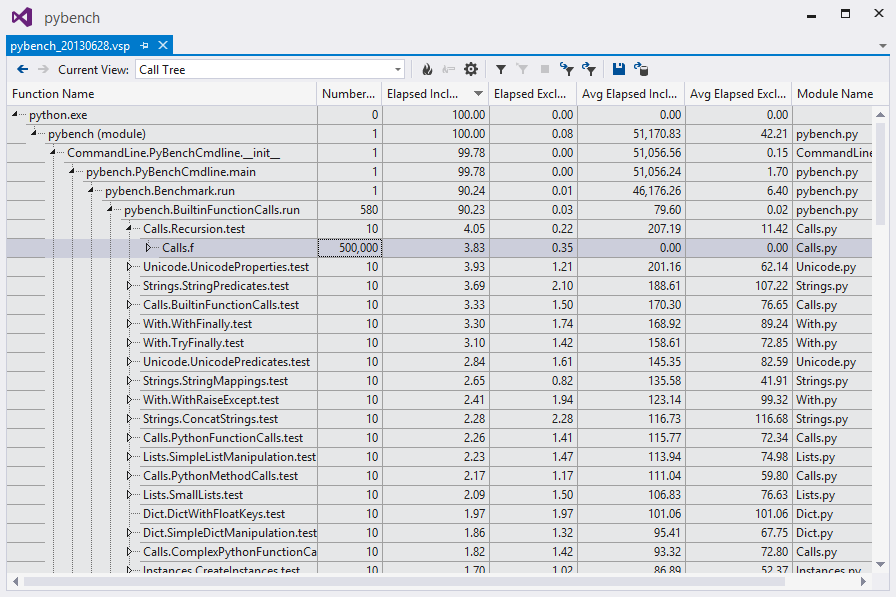This screenshot has width=896, height=597.
Task: Expand Strings.StringPredicates.test node
Action: click(129, 286)
